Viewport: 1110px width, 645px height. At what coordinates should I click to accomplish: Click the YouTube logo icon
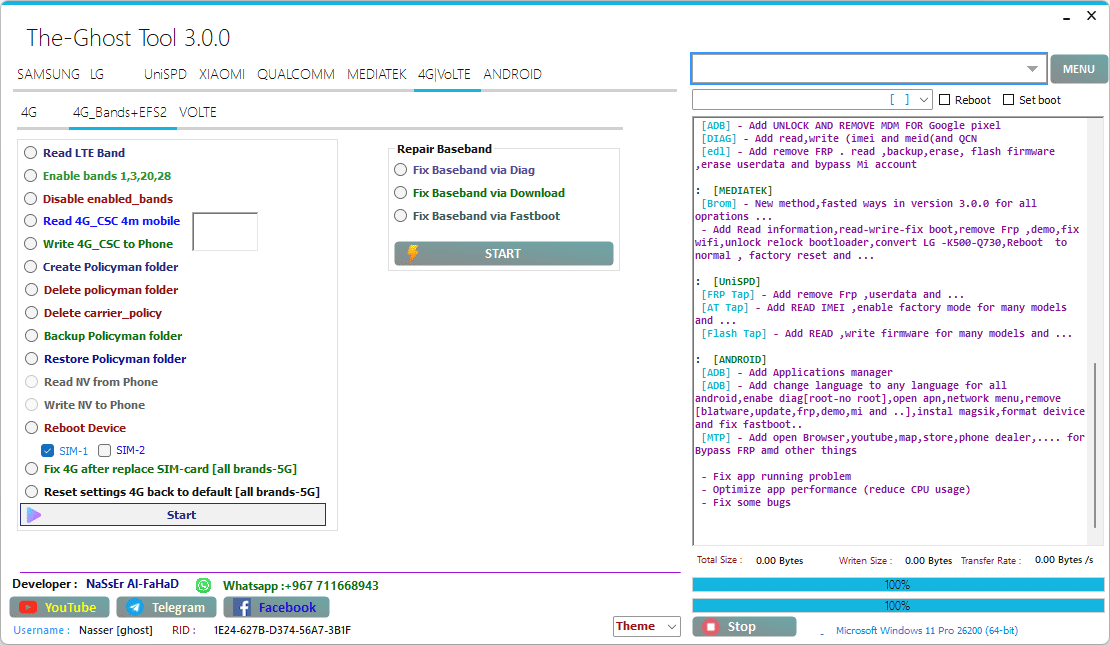click(28, 607)
